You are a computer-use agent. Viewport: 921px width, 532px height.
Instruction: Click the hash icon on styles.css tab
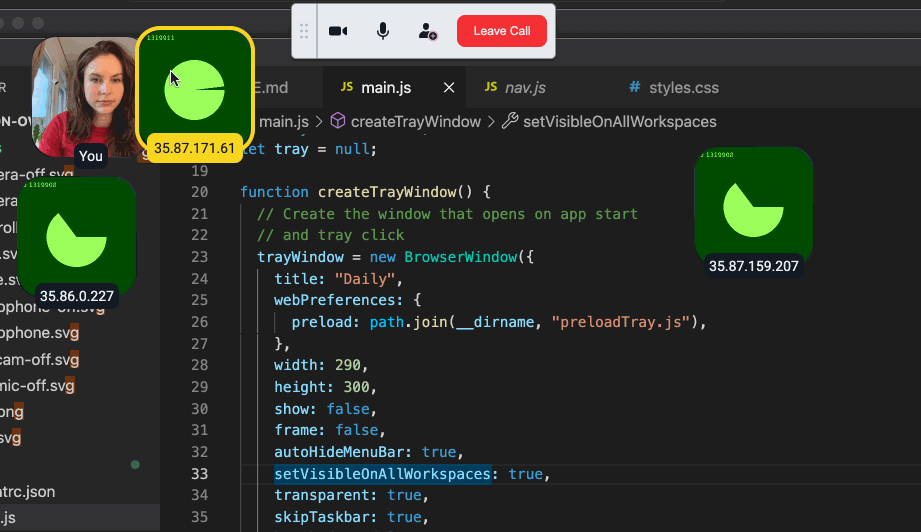click(x=634, y=88)
